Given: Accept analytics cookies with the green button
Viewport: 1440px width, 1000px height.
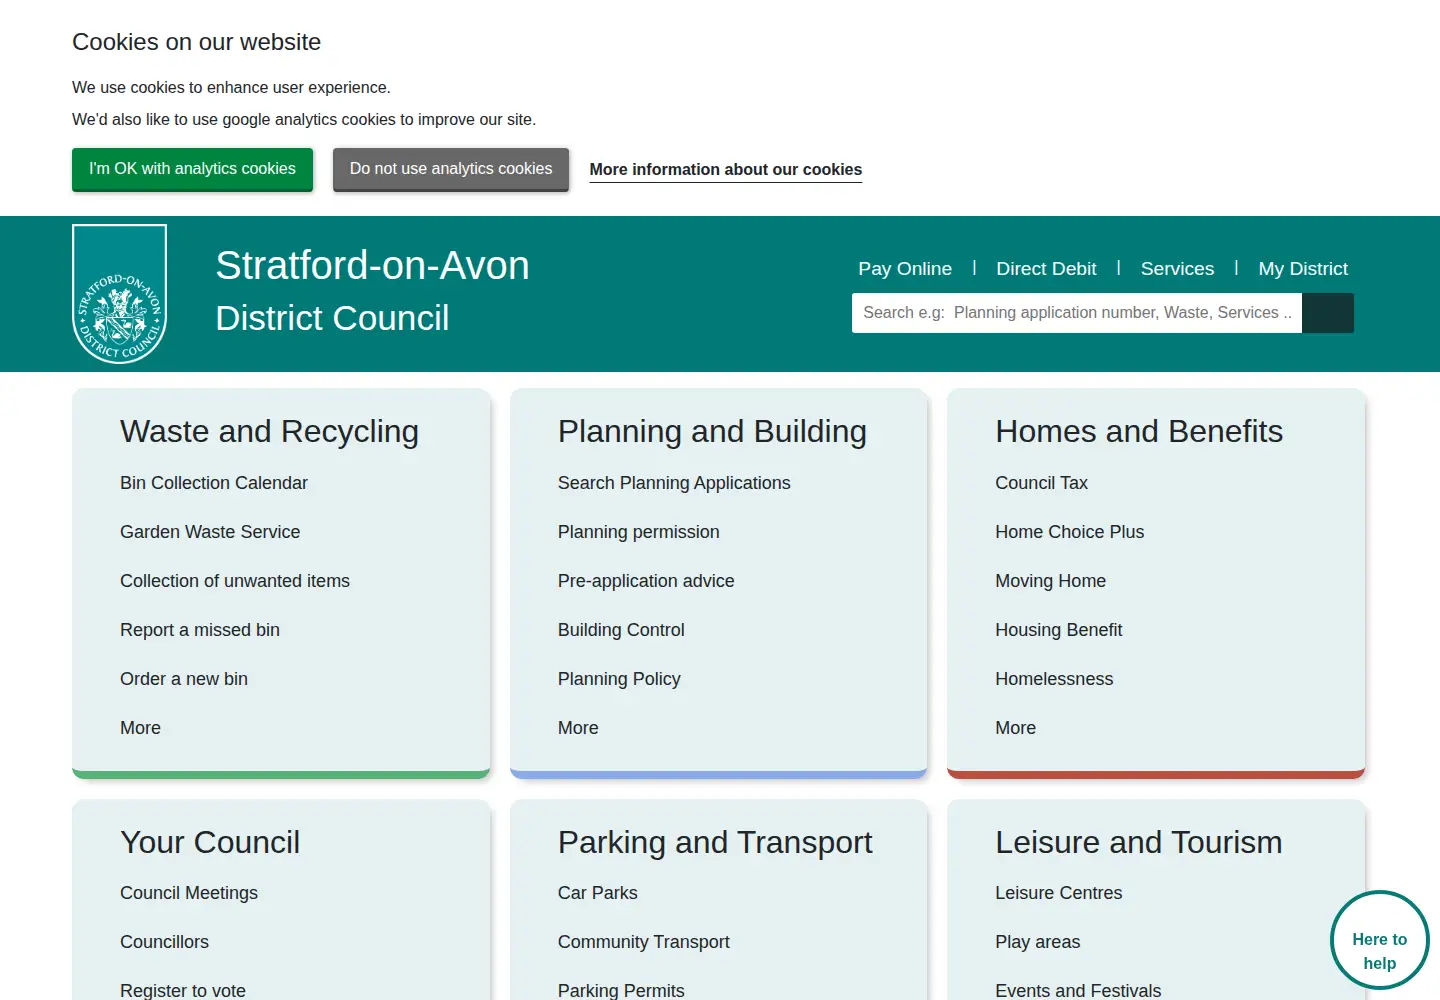Looking at the screenshot, I should click(192, 169).
